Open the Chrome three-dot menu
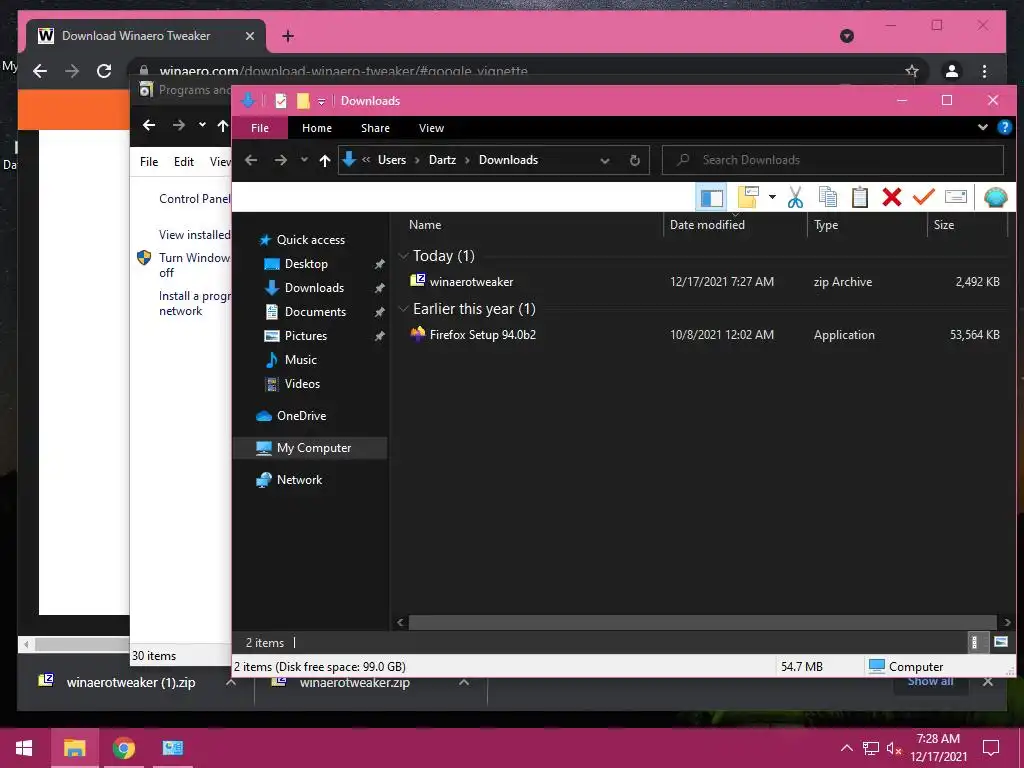Viewport: 1024px width, 768px height. click(984, 71)
